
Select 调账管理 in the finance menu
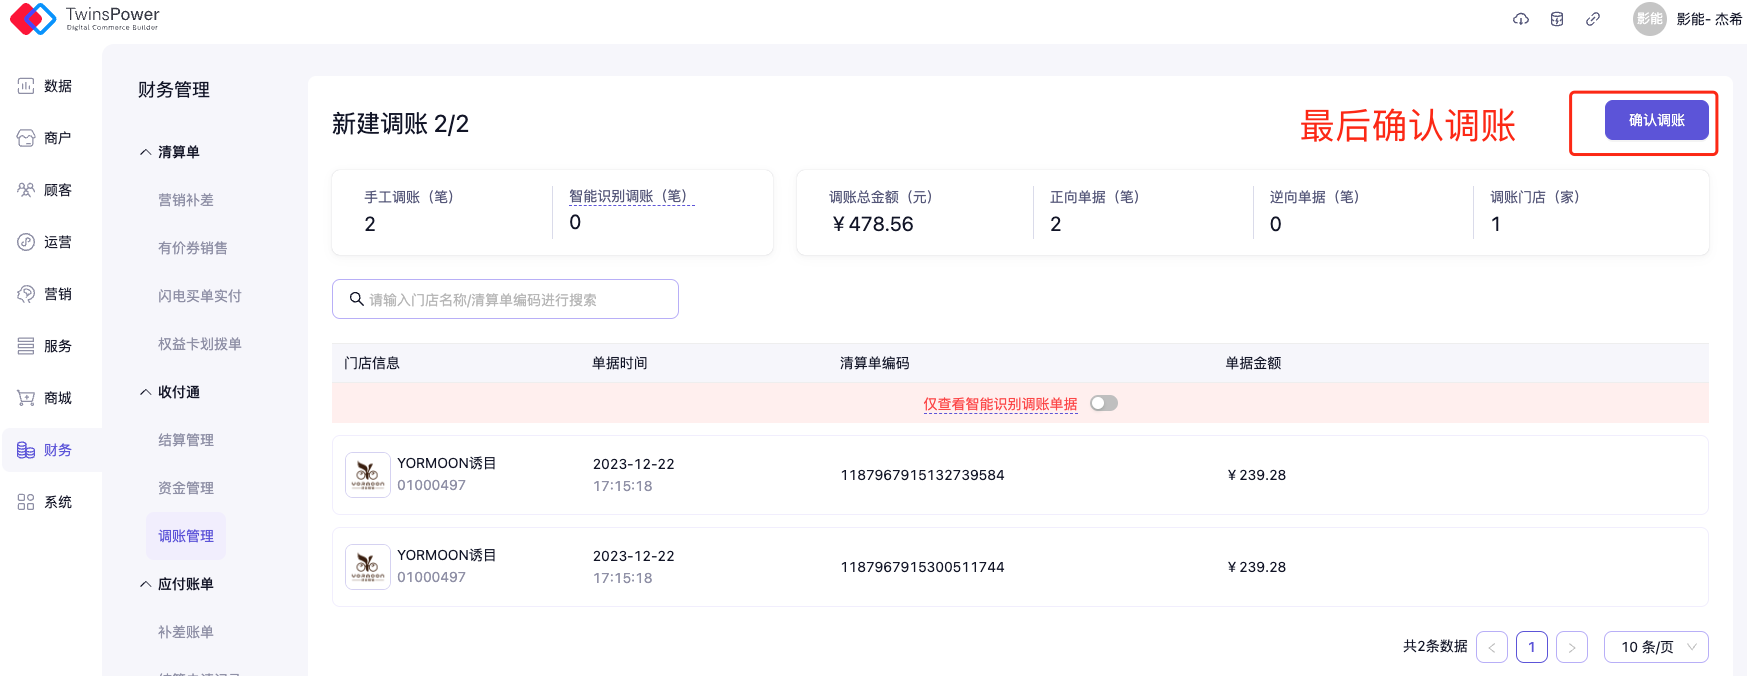click(x=186, y=536)
